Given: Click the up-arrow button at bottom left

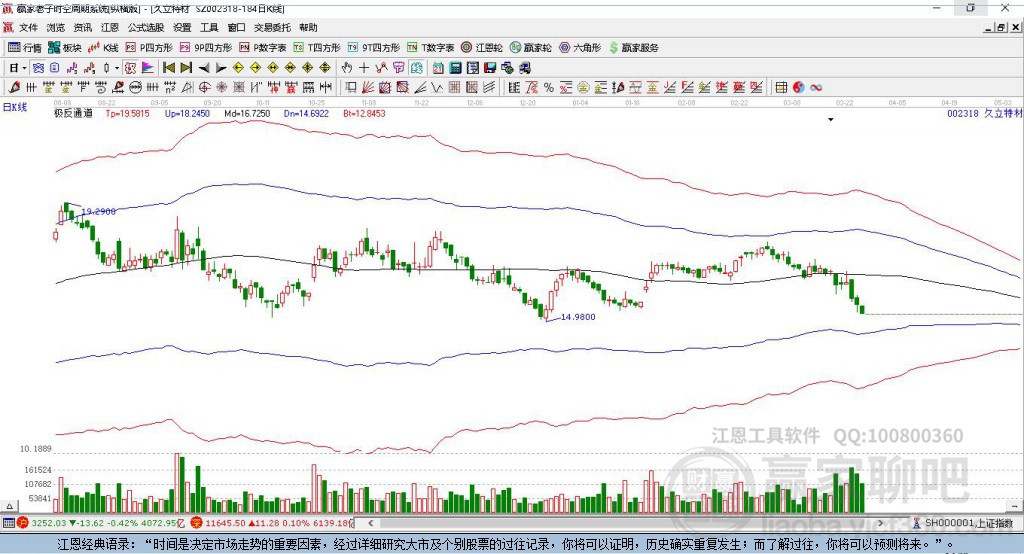Looking at the screenshot, I should 9,506.
